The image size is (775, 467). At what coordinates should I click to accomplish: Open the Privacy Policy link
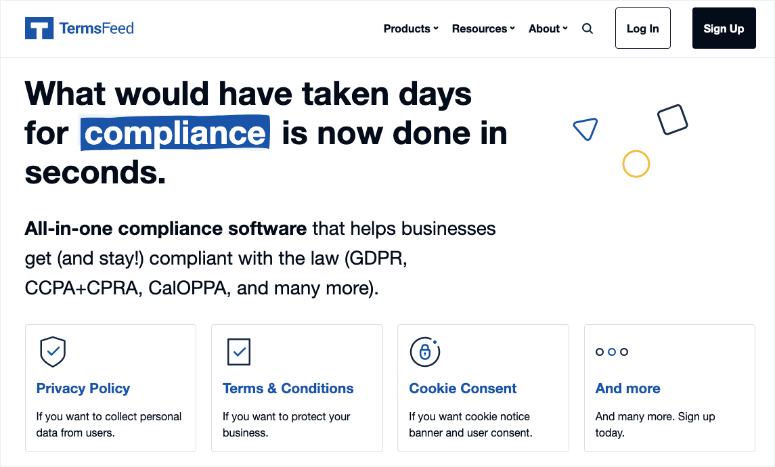click(x=83, y=388)
